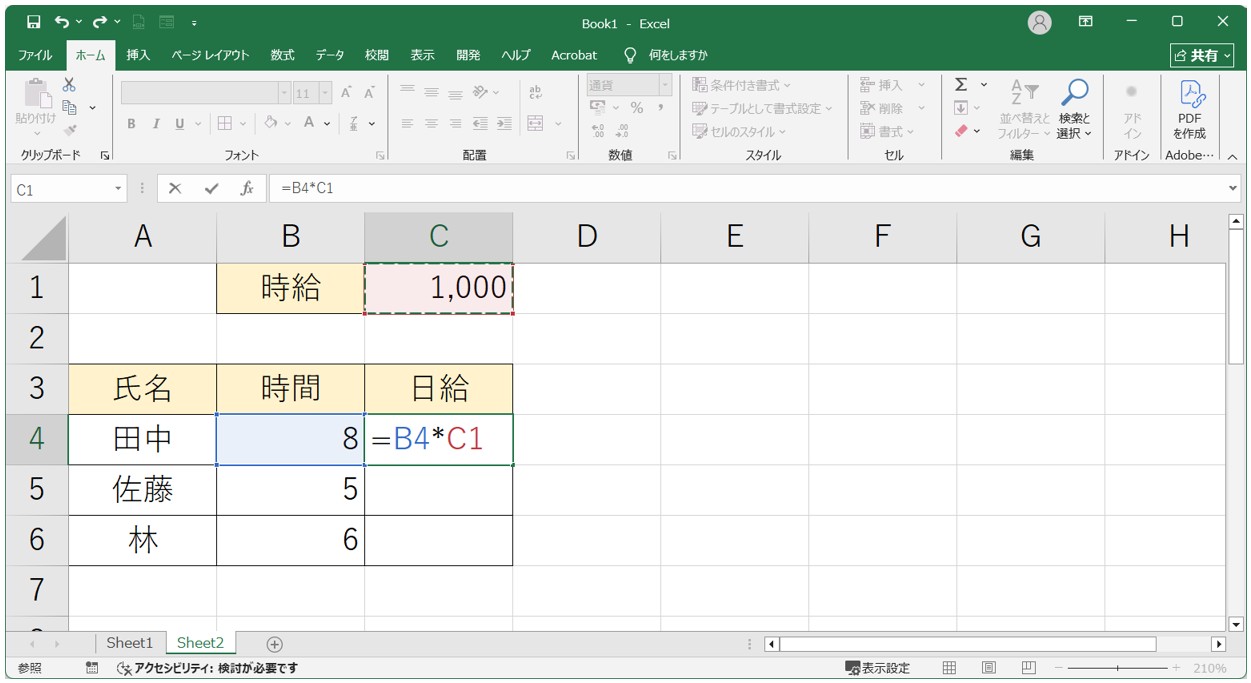Click the Format Painter brush icon

click(69, 130)
